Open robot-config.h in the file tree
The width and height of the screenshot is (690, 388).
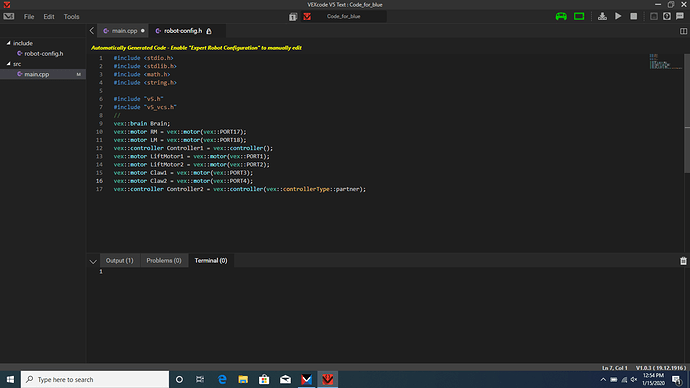pyautogui.click(x=44, y=54)
